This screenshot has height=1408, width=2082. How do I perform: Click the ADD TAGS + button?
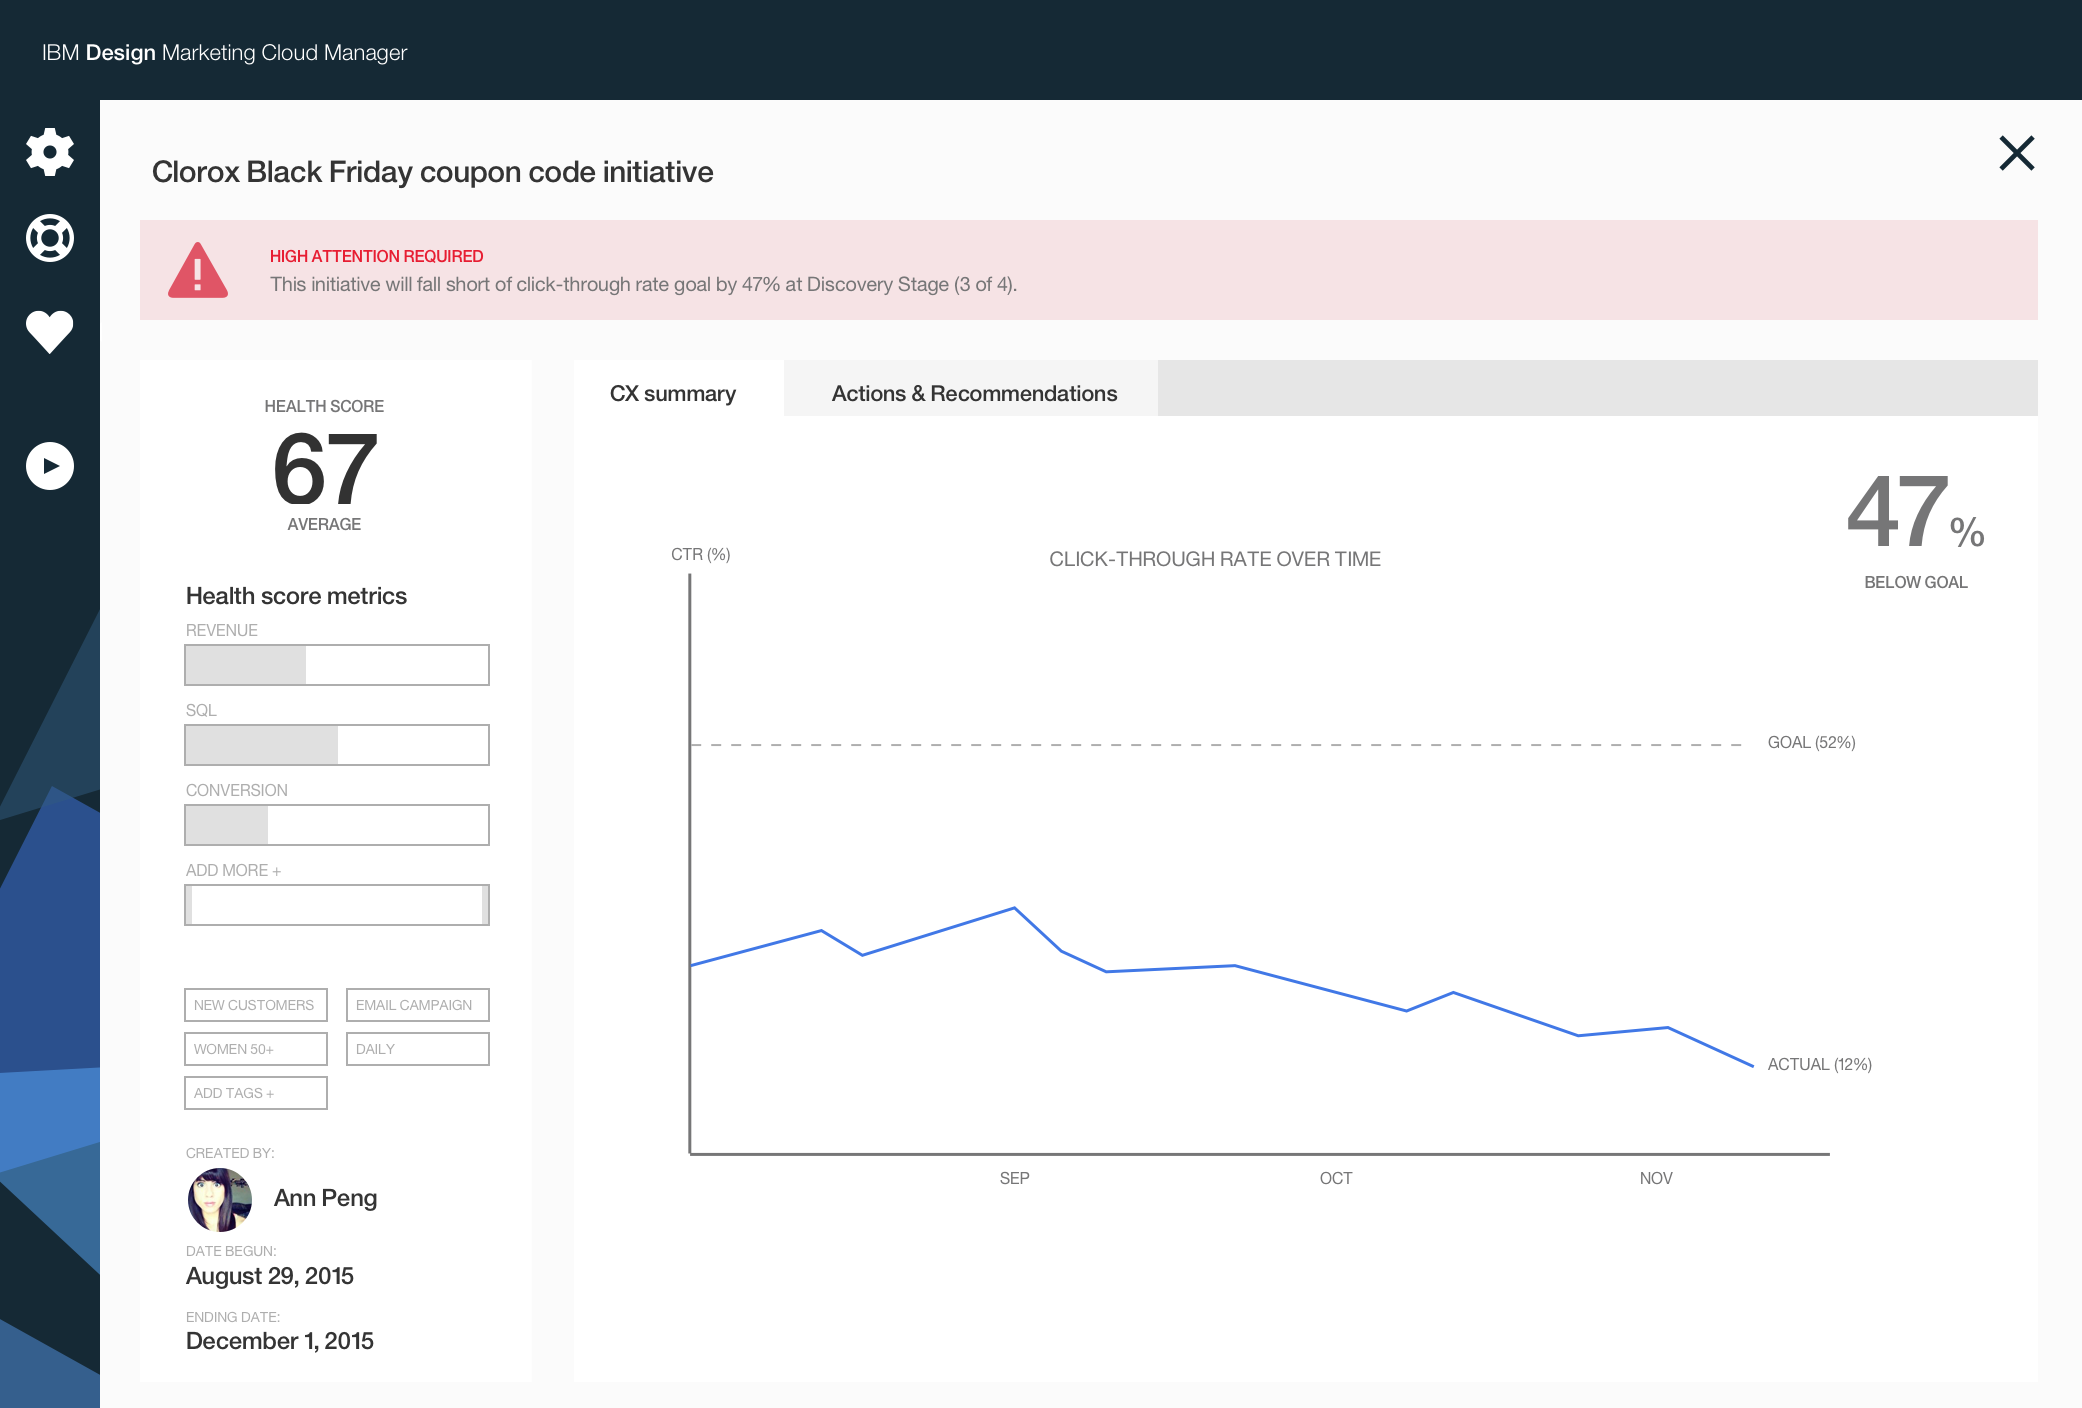256,1093
